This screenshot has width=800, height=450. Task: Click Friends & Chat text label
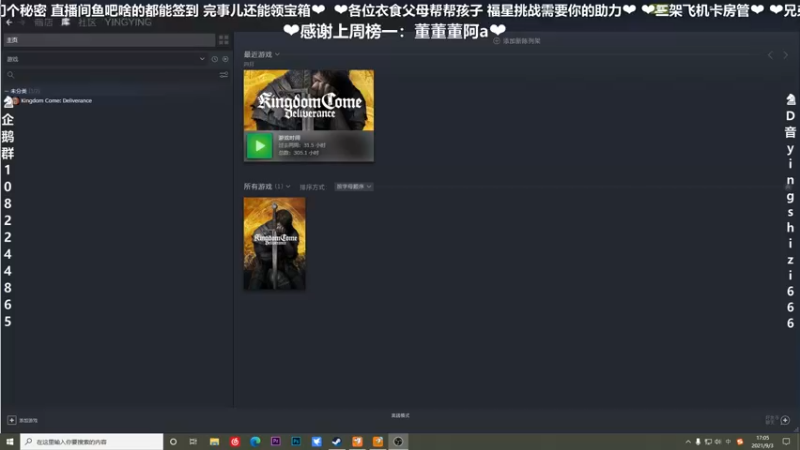tap(771, 419)
